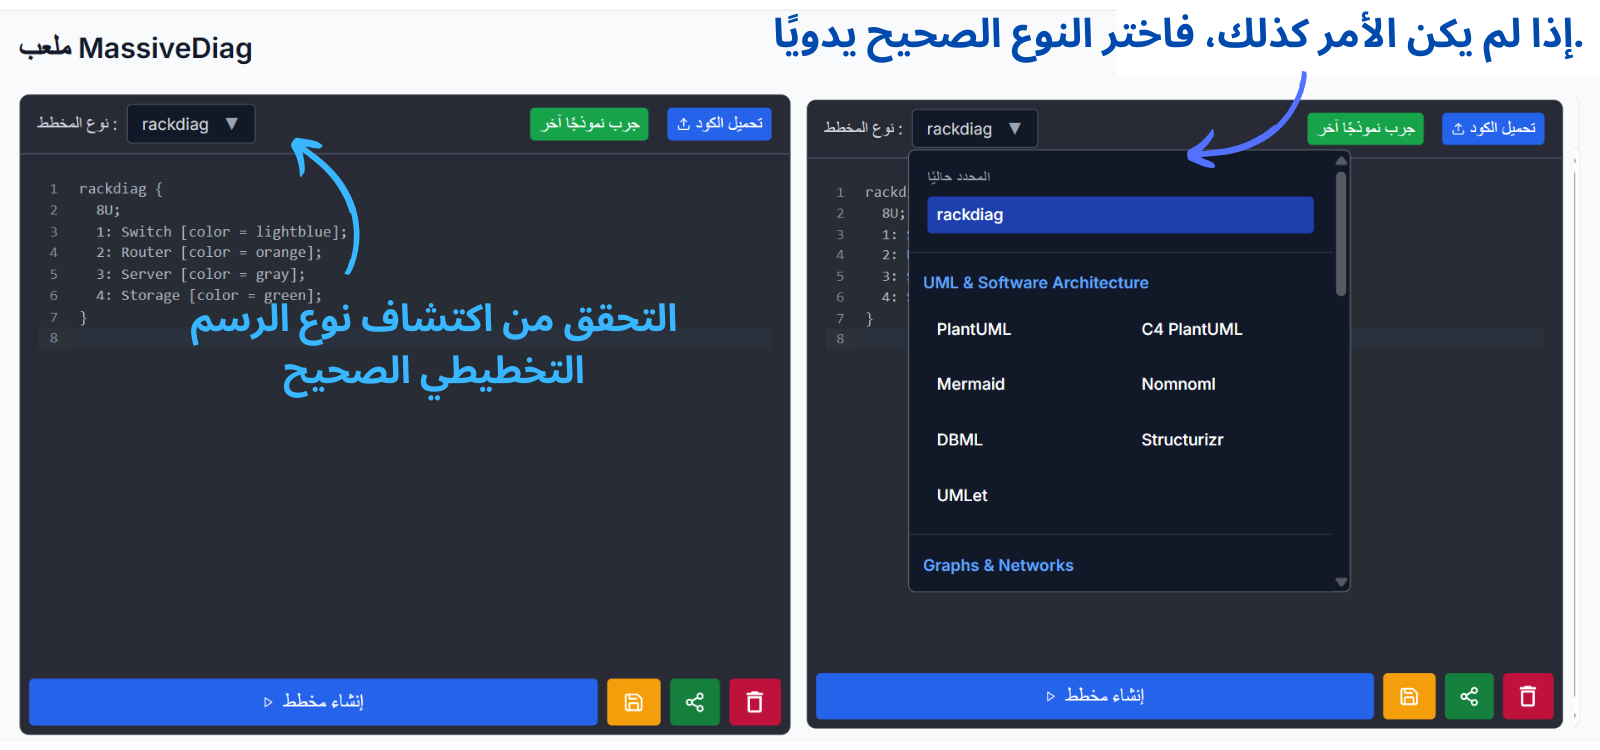
Task: Open the rackdiag diagram type dropdown in left panel
Action: [x=190, y=124]
